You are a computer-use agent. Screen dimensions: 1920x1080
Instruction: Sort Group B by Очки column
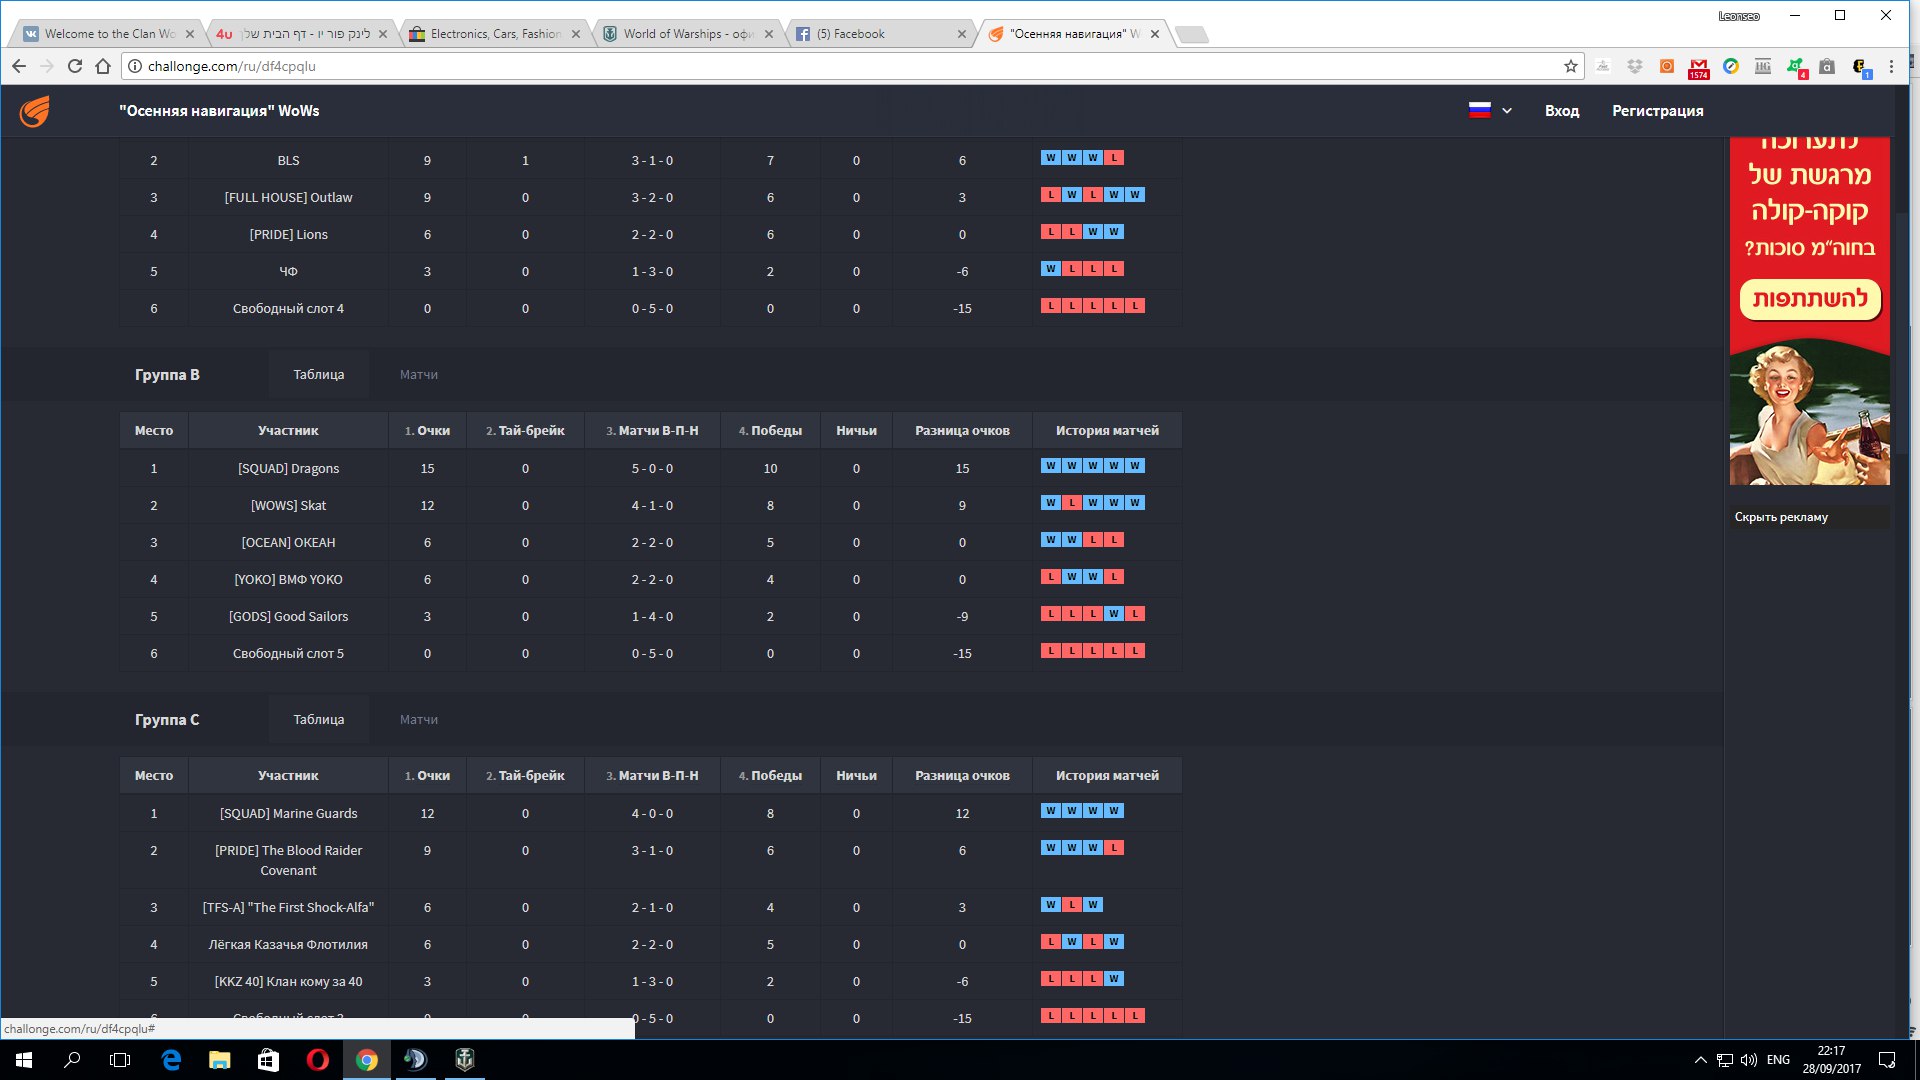(x=427, y=431)
